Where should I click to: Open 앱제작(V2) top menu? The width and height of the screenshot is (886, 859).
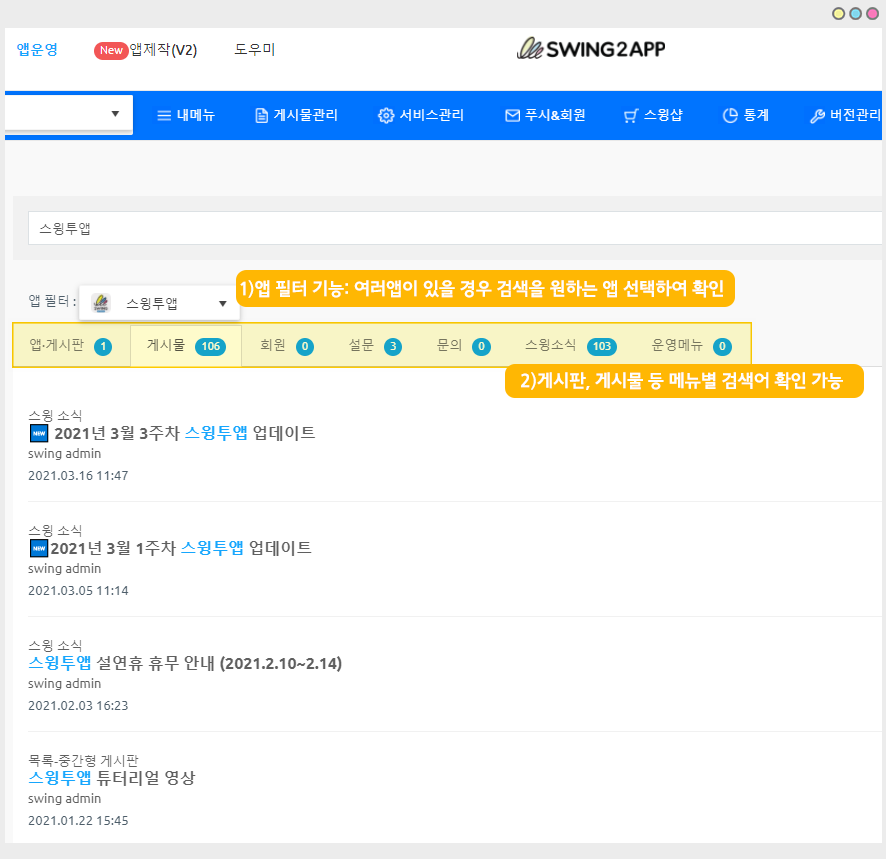pos(162,50)
